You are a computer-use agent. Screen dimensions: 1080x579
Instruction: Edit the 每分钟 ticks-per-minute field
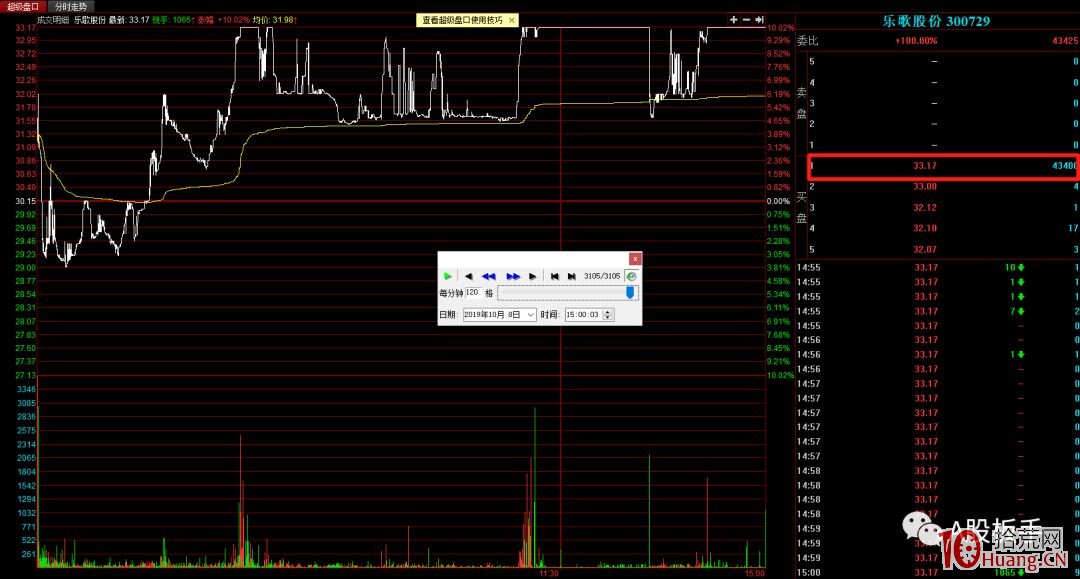pos(472,293)
